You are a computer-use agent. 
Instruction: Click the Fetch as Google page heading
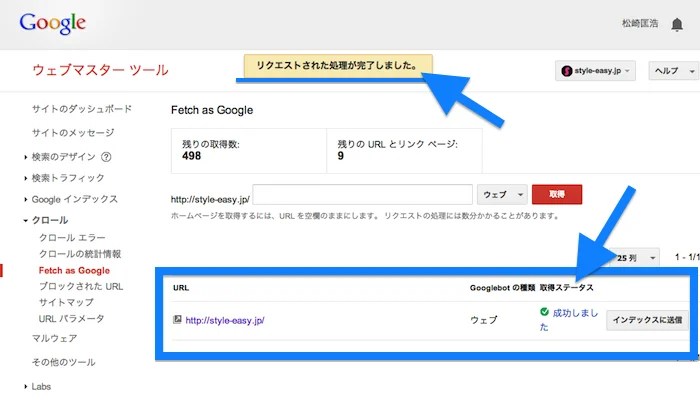pyautogui.click(x=212, y=110)
